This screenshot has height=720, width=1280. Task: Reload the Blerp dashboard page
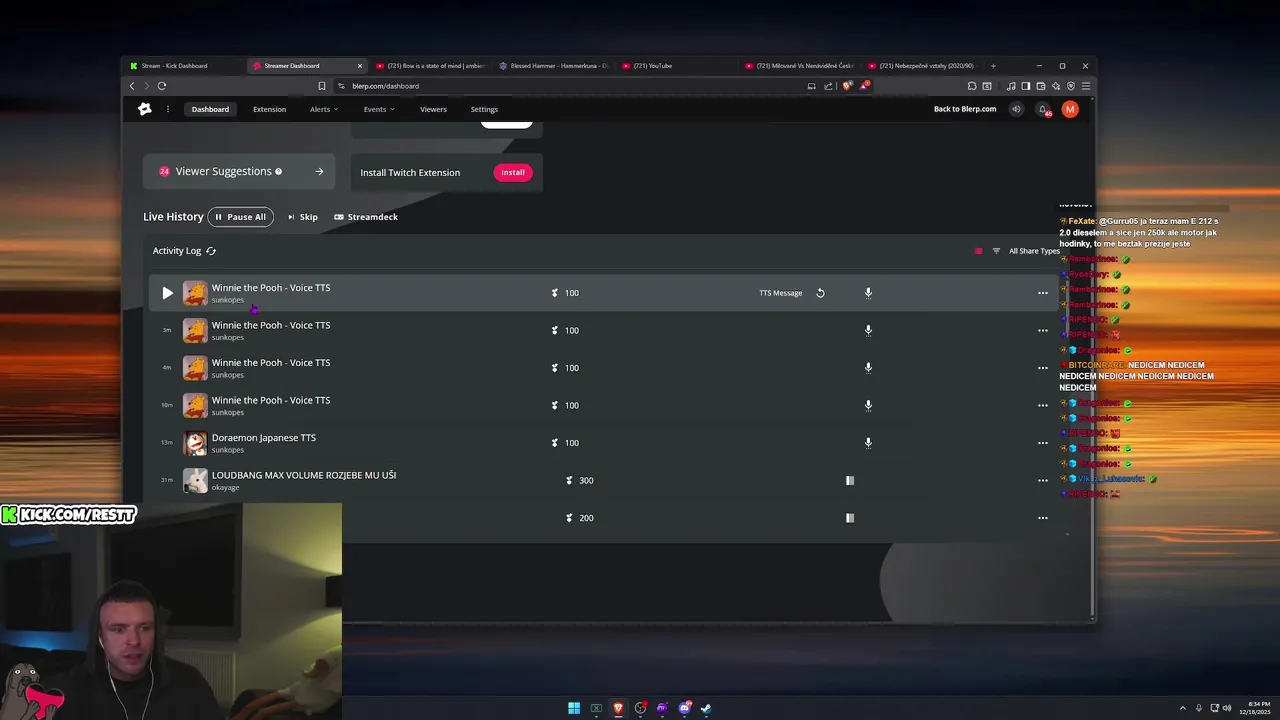tap(162, 86)
